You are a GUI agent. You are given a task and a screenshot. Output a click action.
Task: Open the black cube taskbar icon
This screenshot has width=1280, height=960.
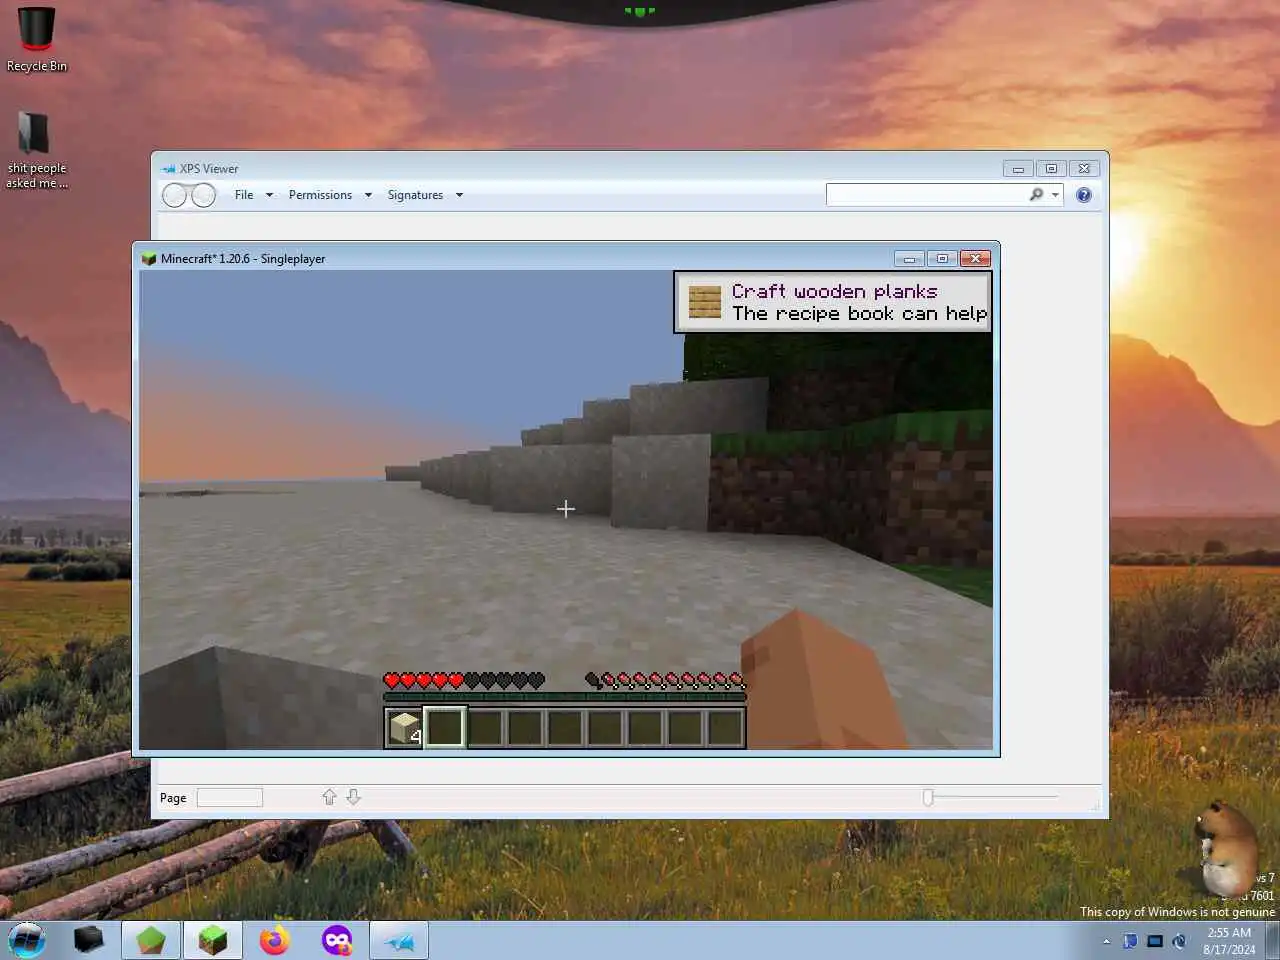(88, 940)
